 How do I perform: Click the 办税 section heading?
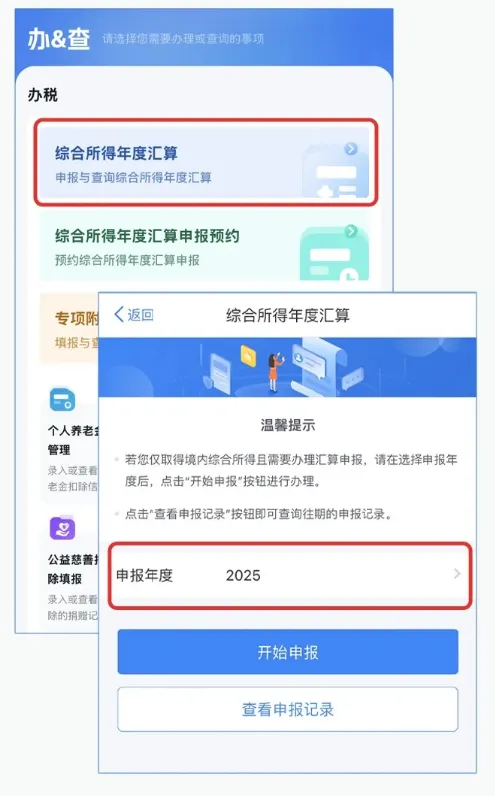coord(43,95)
